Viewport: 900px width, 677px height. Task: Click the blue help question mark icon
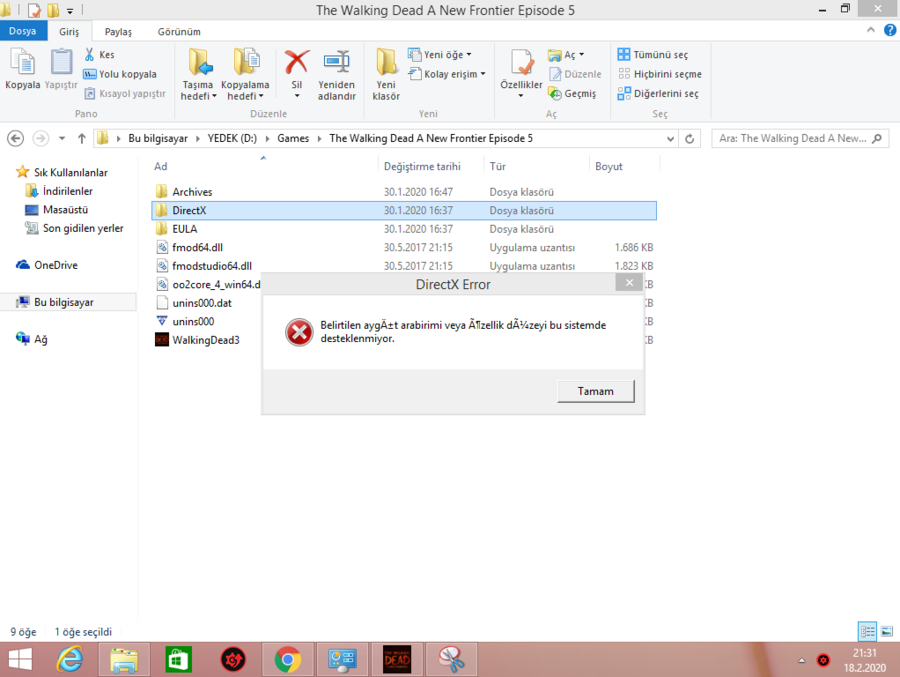pyautogui.click(x=890, y=30)
